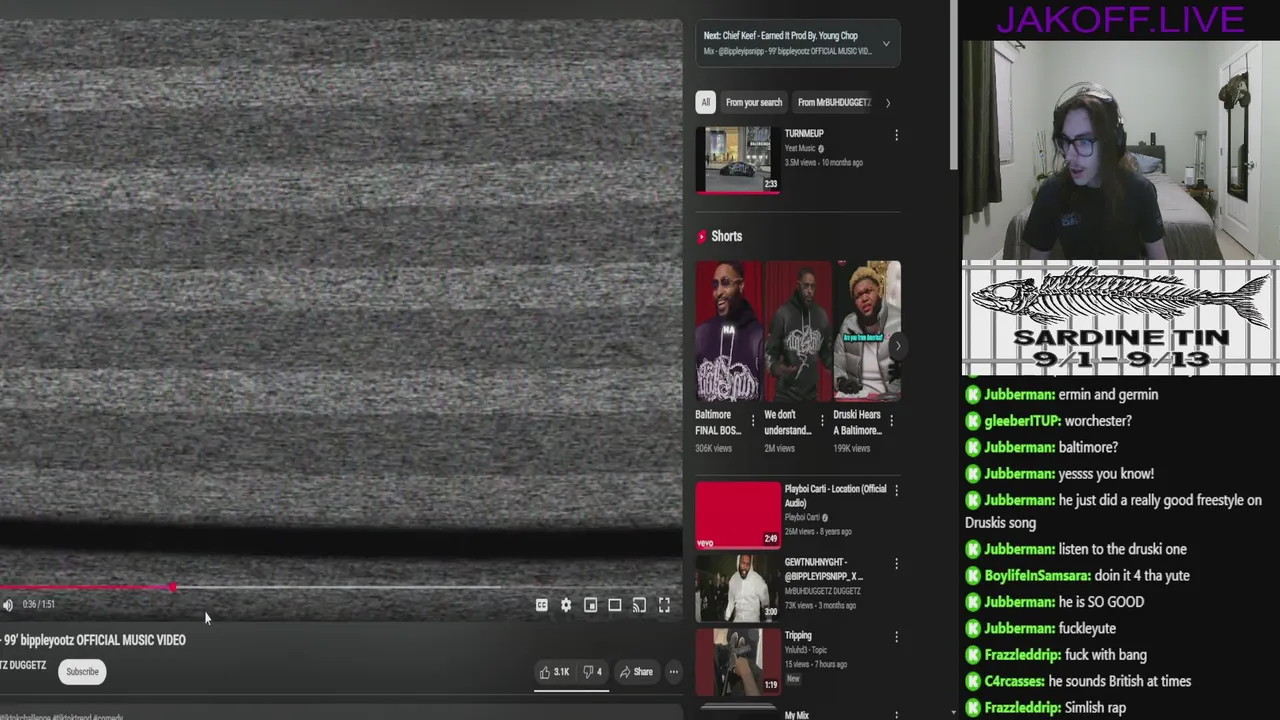The width and height of the screenshot is (1280, 720).
Task: Click the Shorts logo icon
Action: pyautogui.click(x=701, y=237)
